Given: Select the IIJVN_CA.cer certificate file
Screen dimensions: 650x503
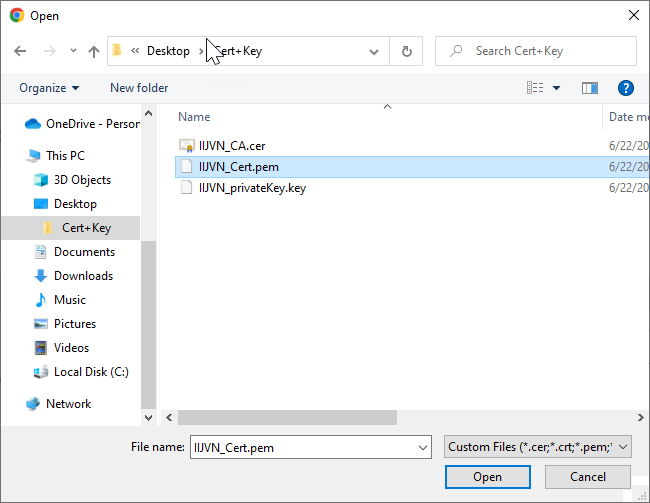Looking at the screenshot, I should tap(230, 146).
